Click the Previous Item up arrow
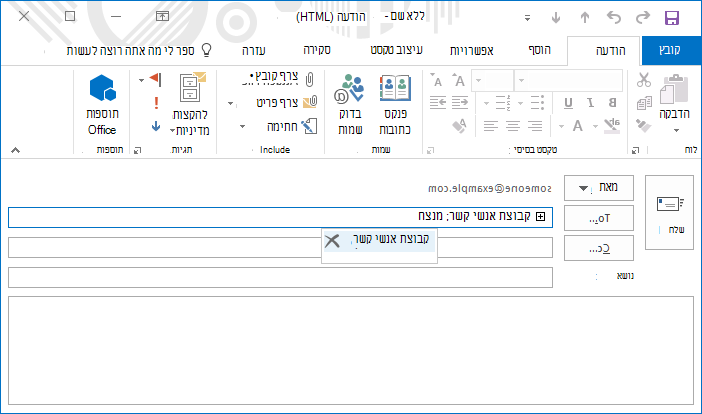 coord(585,18)
